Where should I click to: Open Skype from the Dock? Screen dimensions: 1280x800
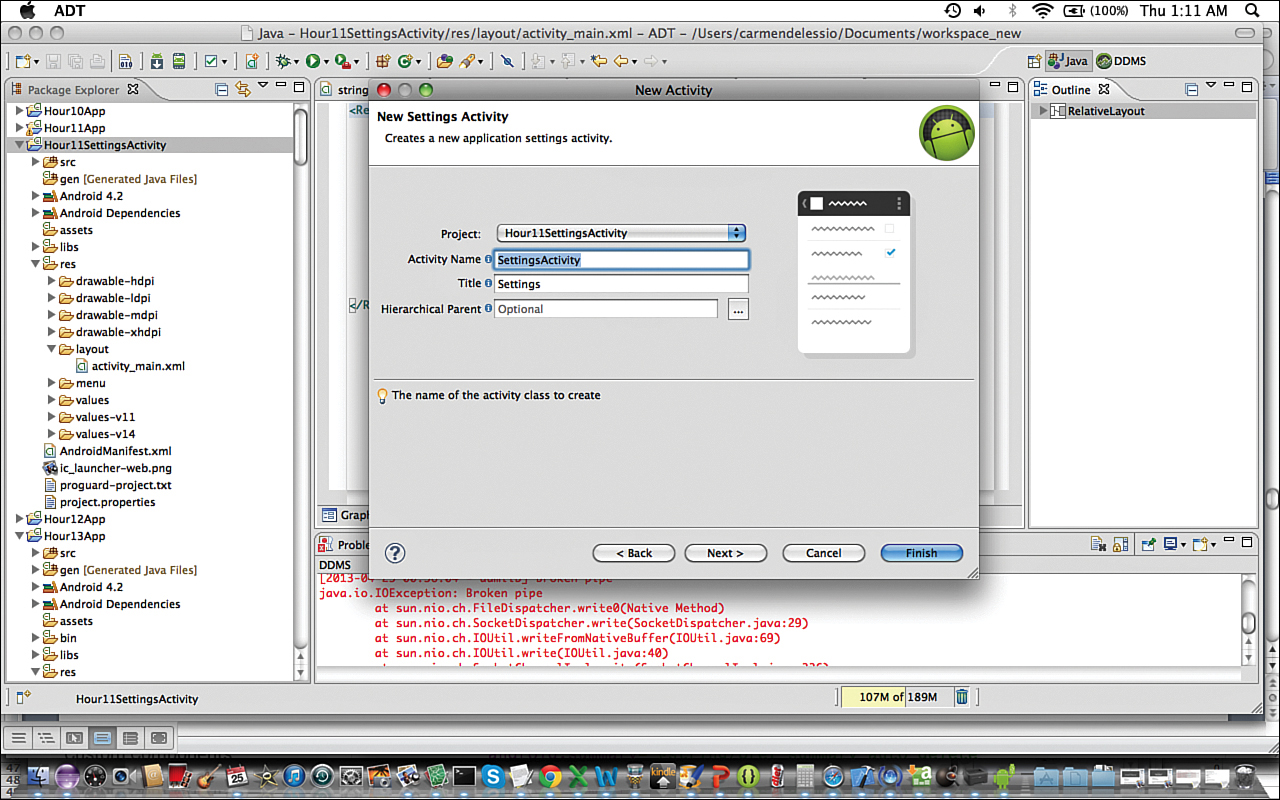tap(492, 776)
